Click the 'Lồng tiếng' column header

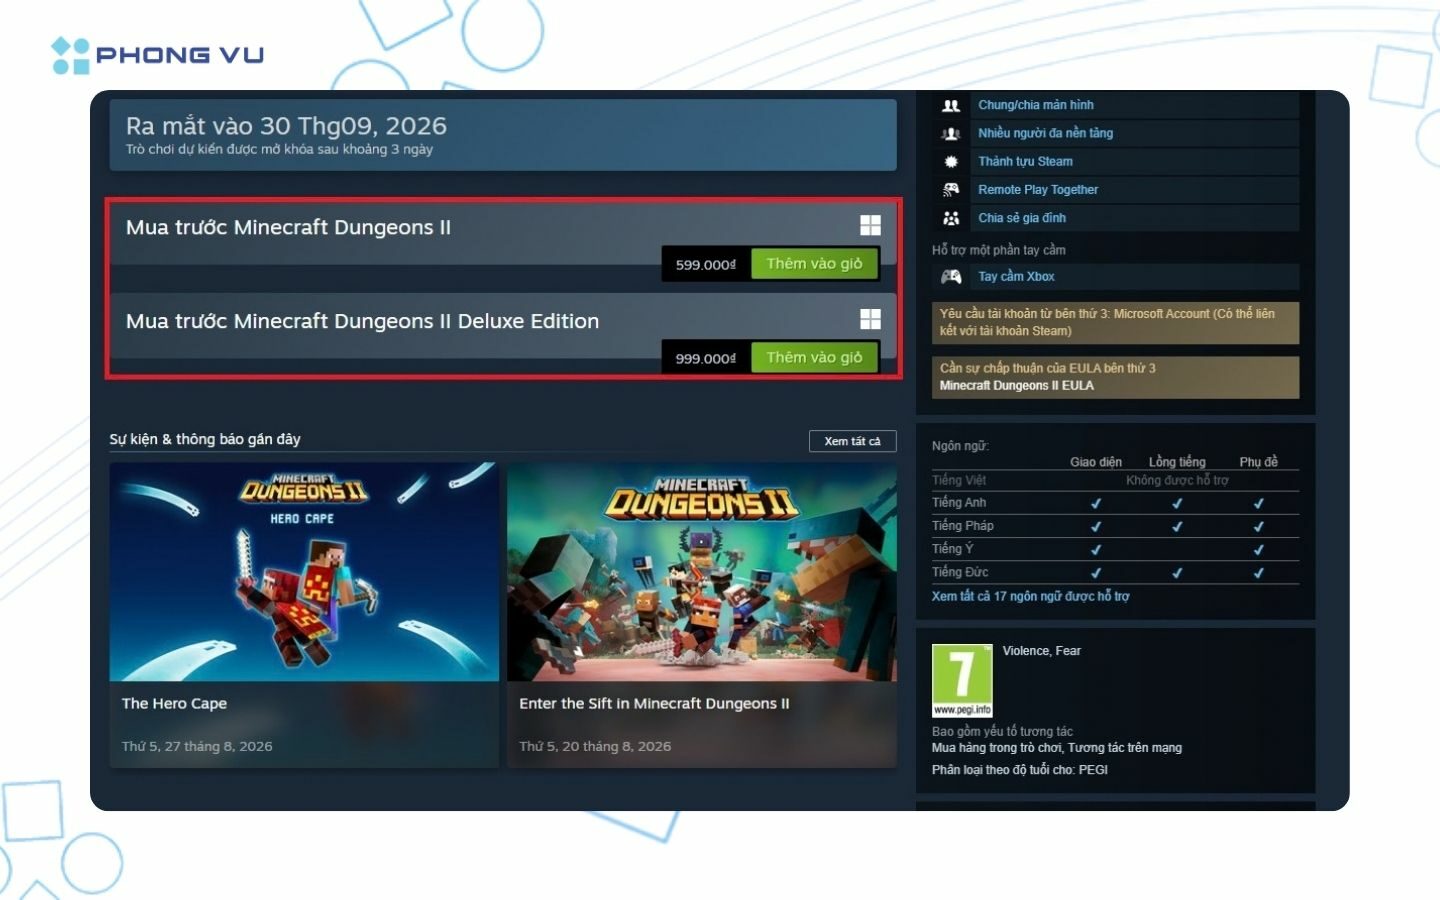pos(1177,462)
